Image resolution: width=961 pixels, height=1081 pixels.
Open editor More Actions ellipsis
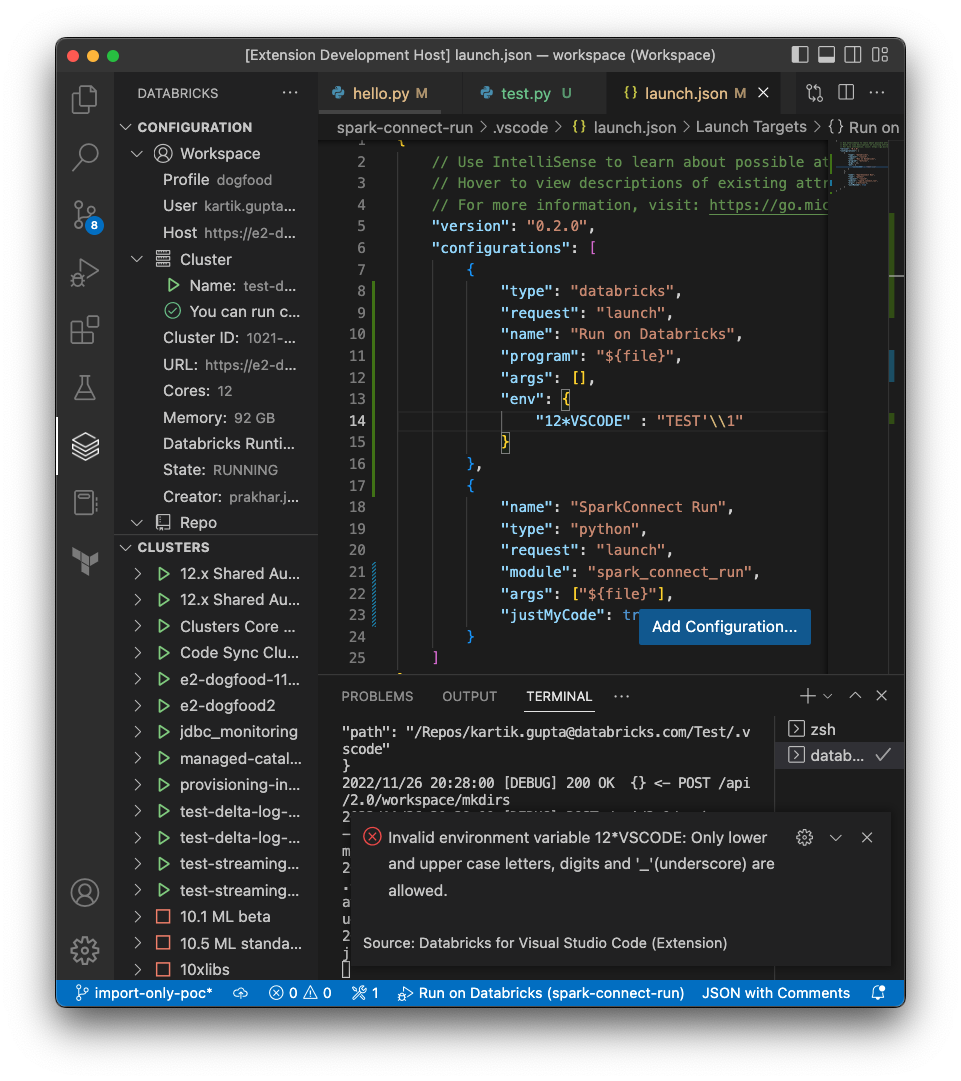click(877, 92)
